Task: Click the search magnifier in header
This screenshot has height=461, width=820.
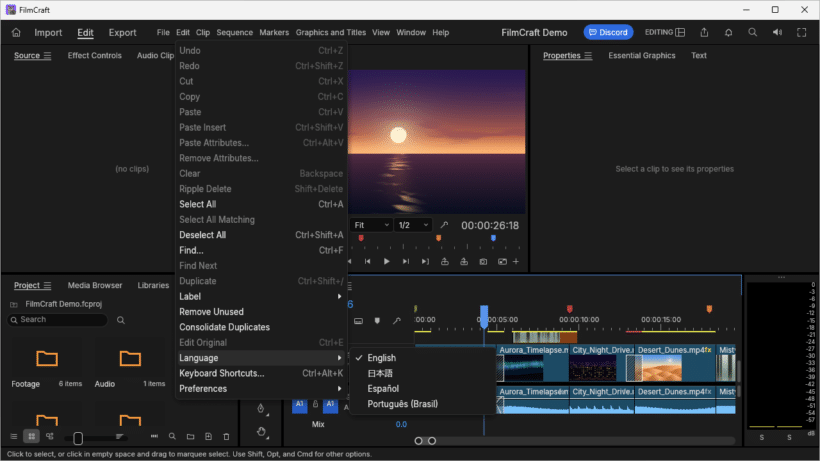Action: coord(753,32)
